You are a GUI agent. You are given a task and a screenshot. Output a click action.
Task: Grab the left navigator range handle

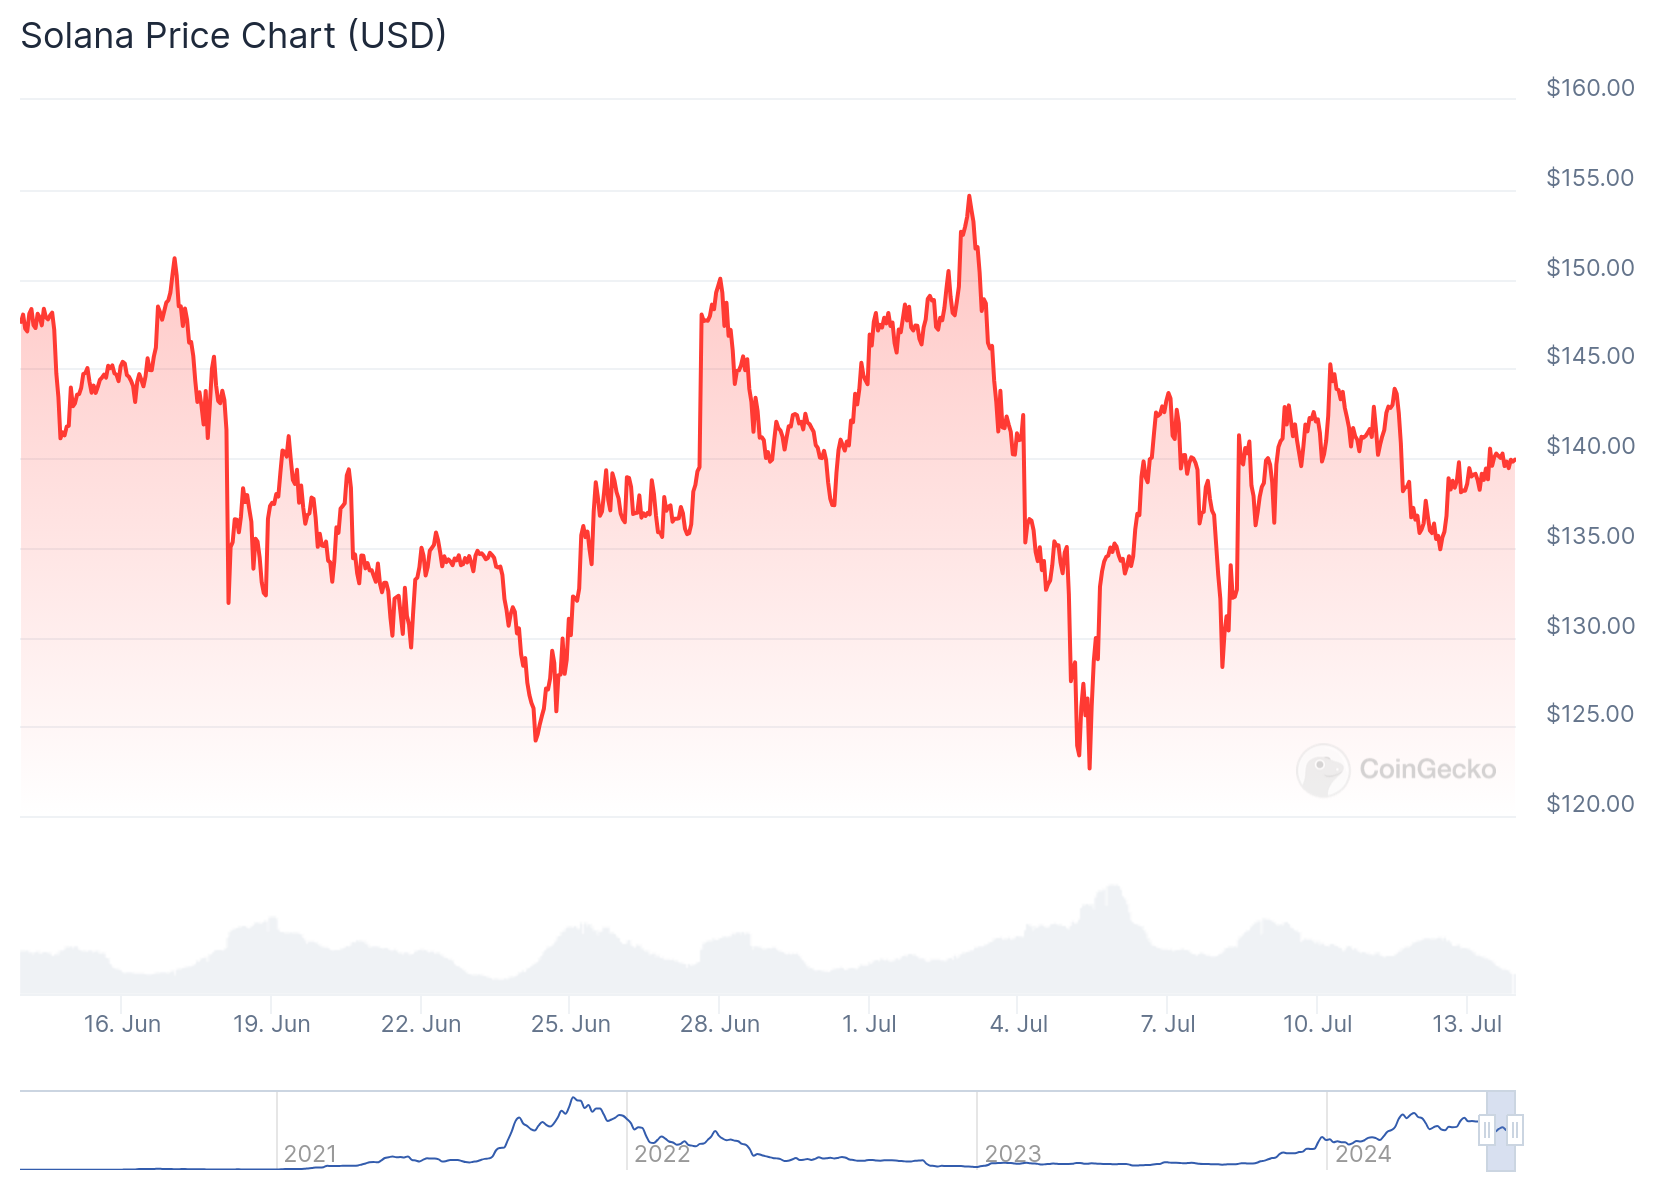1487,1130
